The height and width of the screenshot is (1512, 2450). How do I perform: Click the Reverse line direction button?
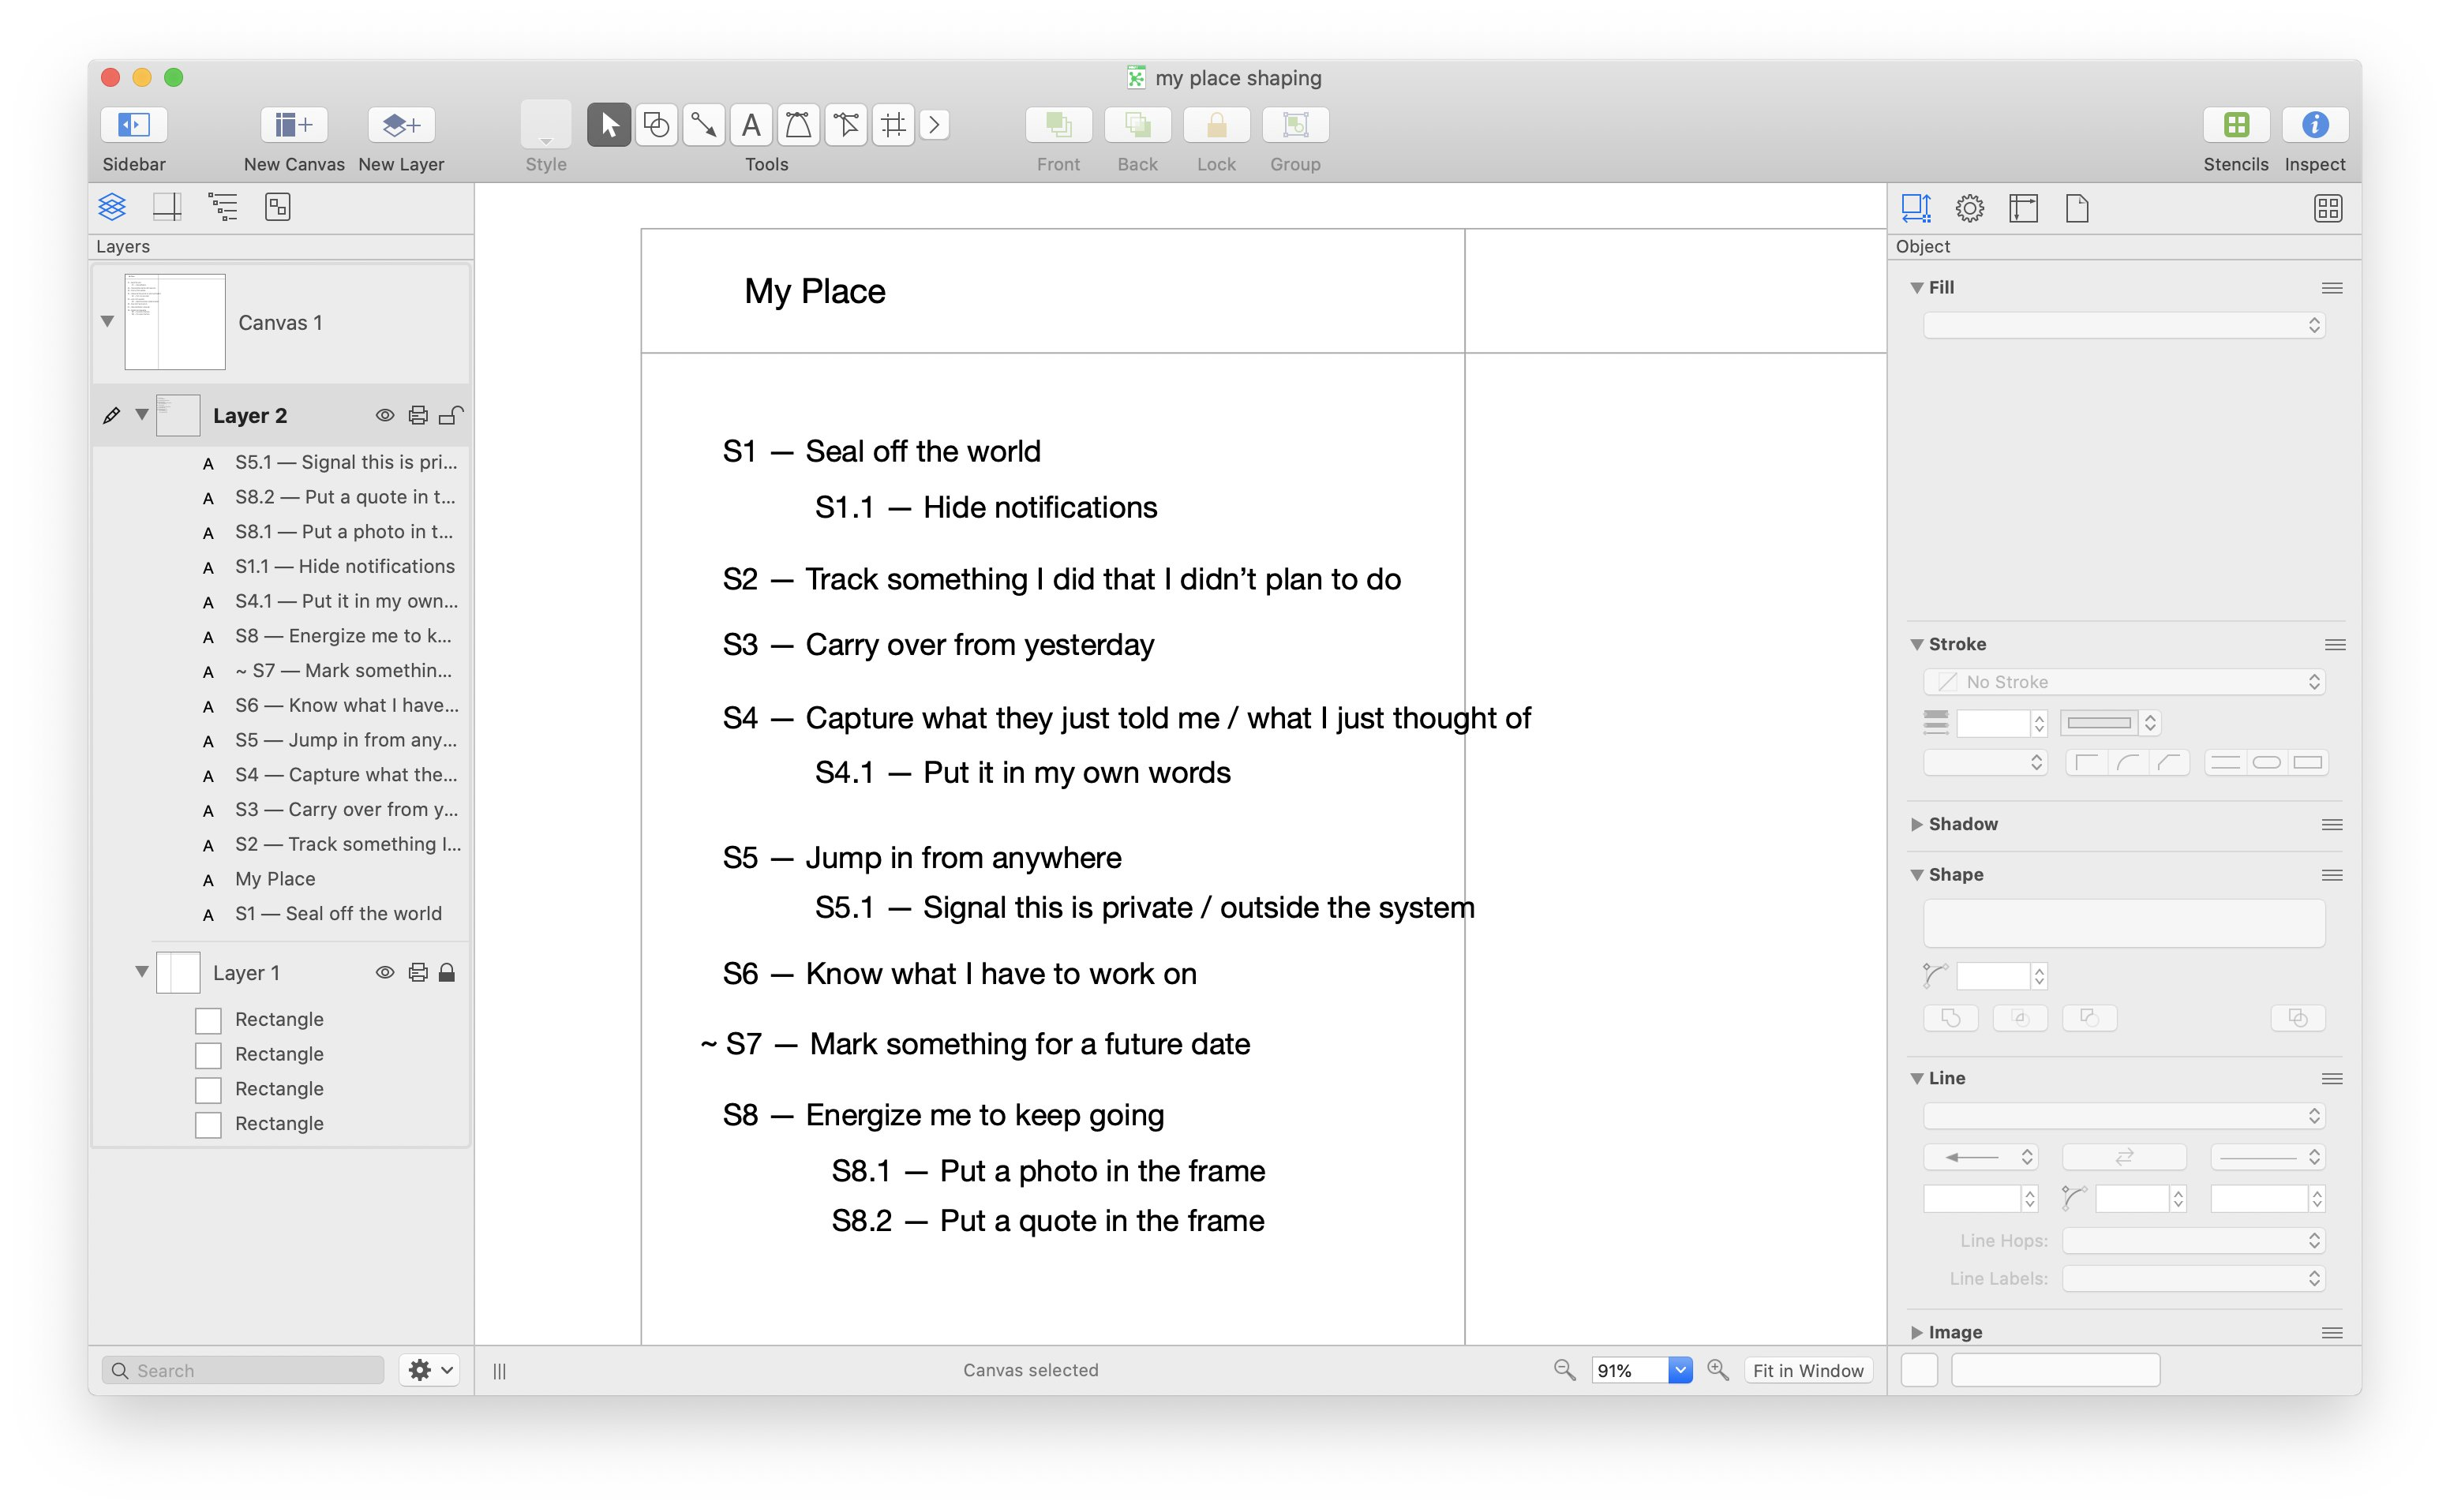pyautogui.click(x=2124, y=1157)
